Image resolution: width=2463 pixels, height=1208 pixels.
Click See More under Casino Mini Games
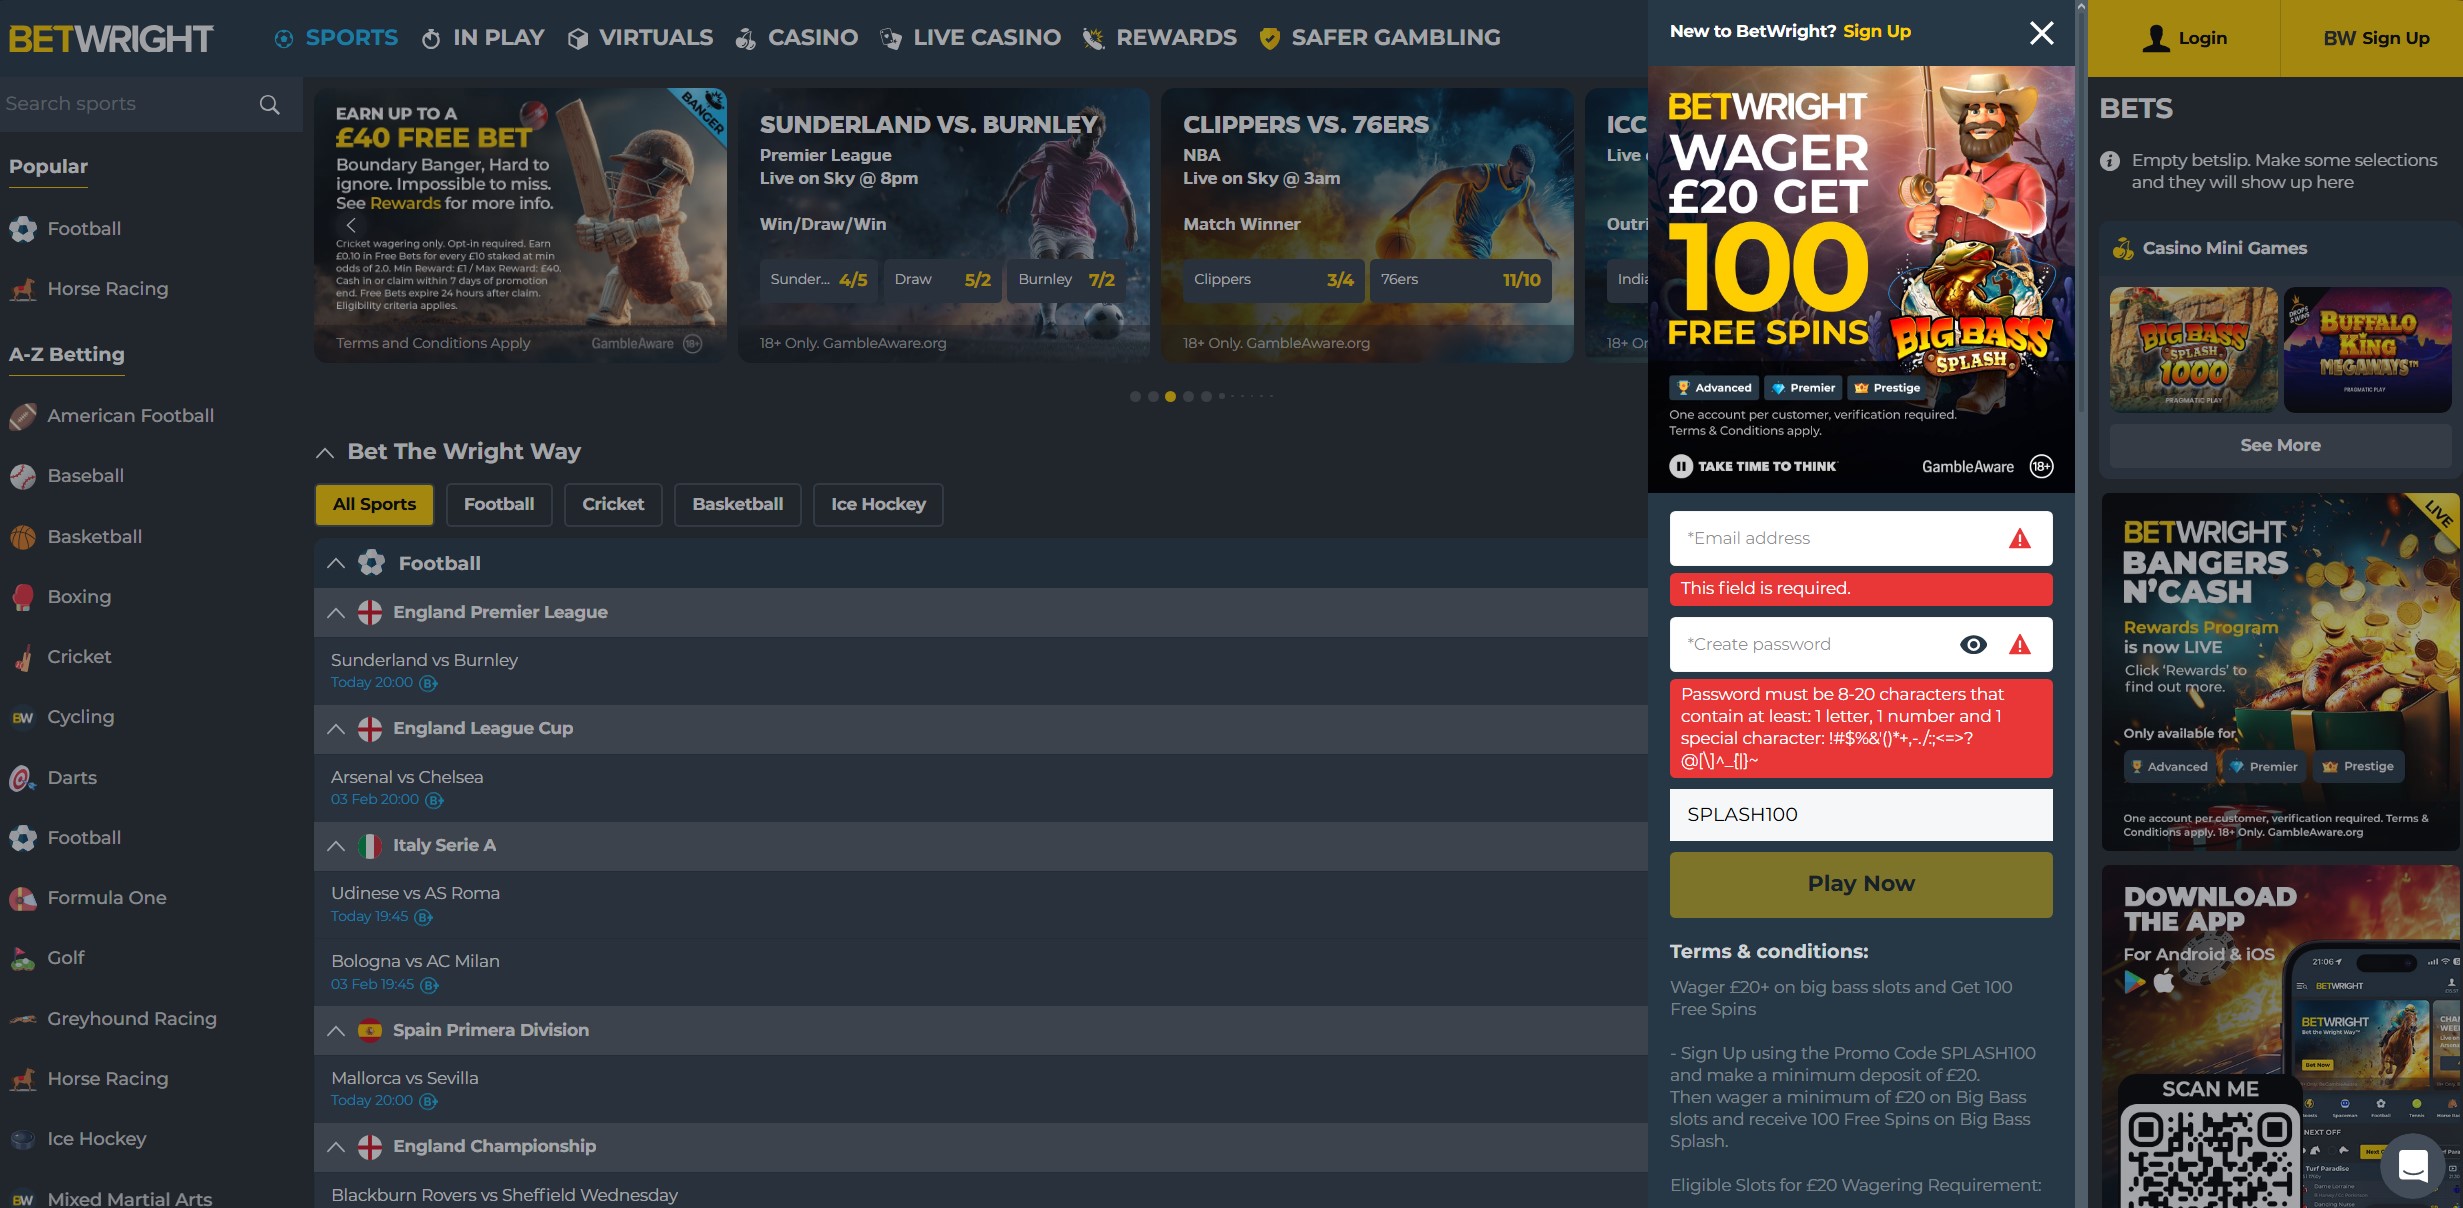click(2279, 445)
